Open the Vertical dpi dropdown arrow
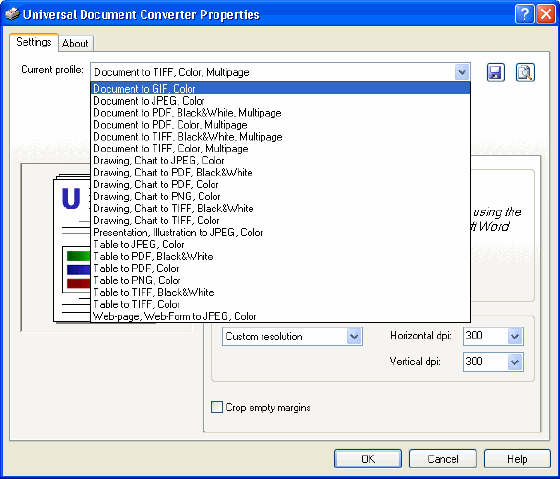Image resolution: width=560 pixels, height=479 pixels. point(515,362)
